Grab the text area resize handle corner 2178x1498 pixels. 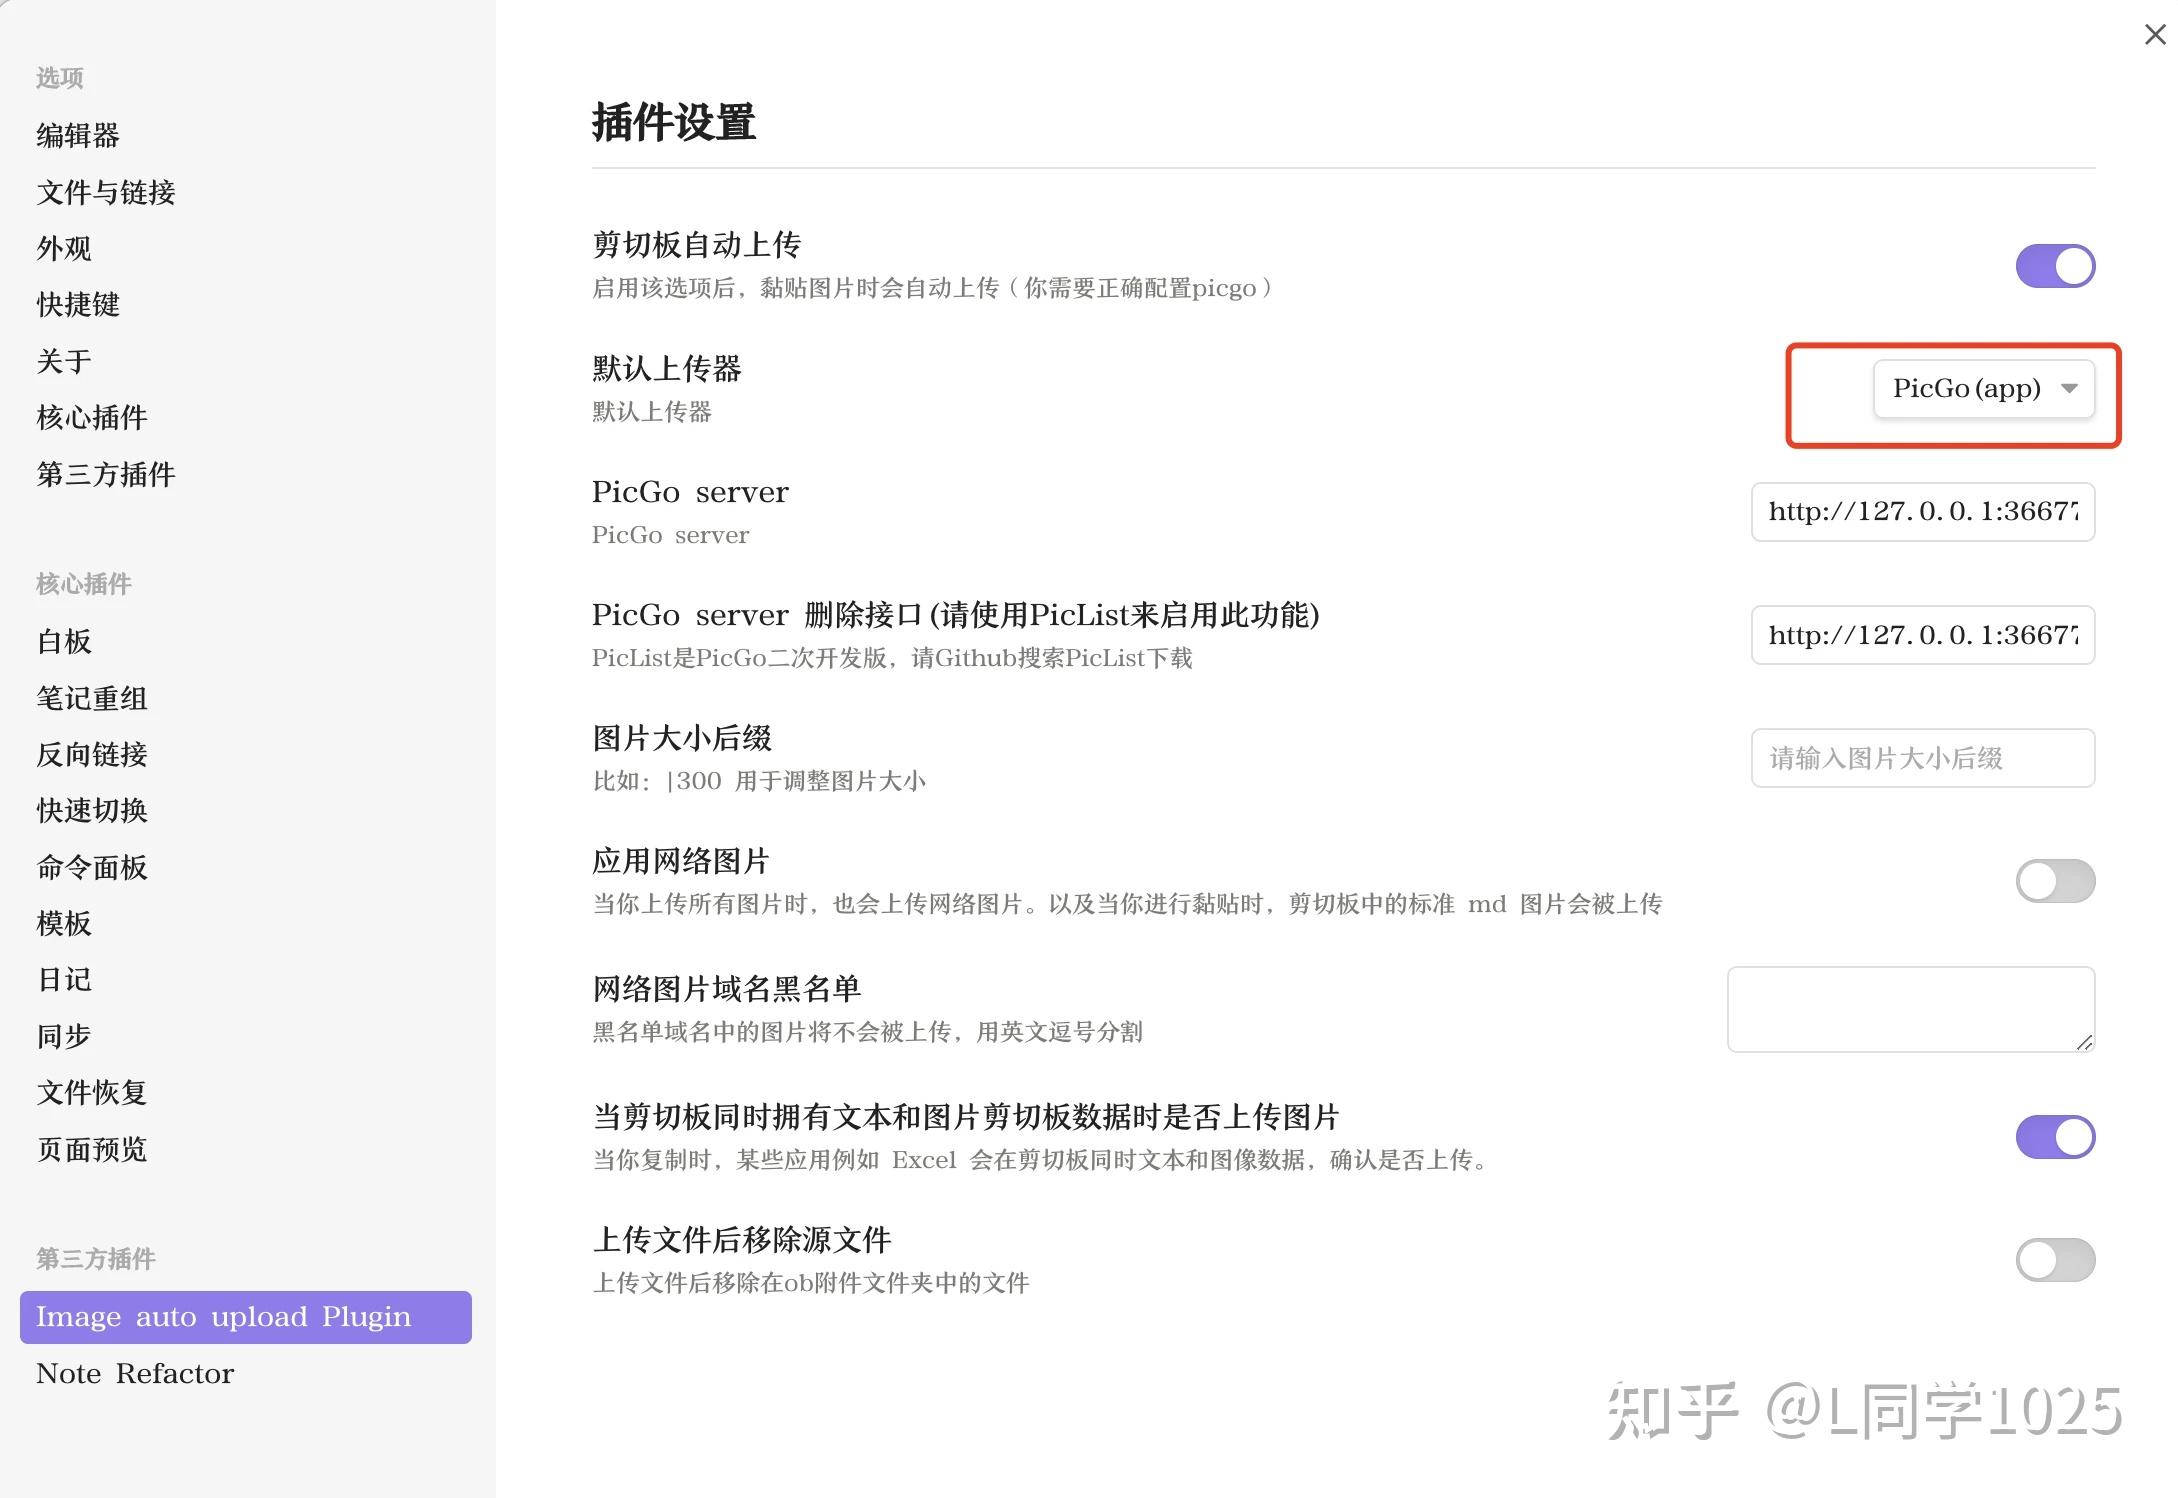click(x=2084, y=1042)
